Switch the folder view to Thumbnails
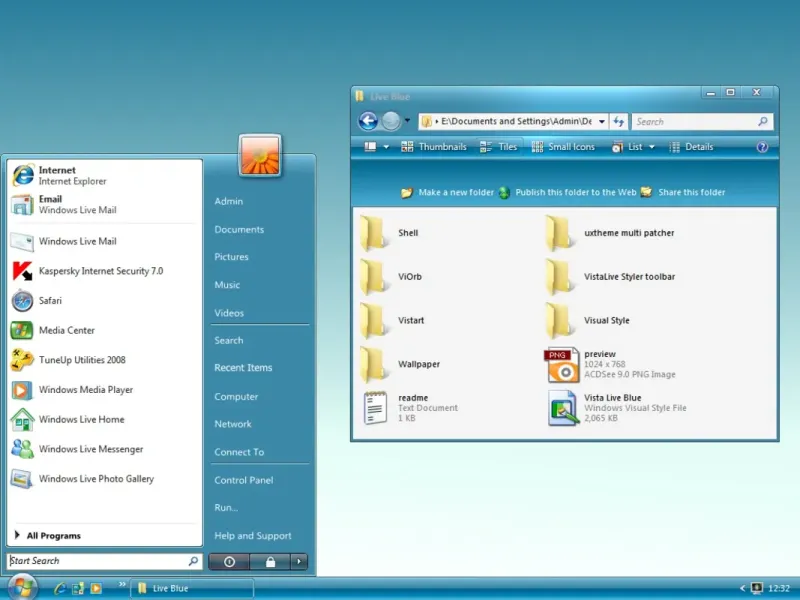Viewport: 800px width, 600px height. tap(434, 147)
